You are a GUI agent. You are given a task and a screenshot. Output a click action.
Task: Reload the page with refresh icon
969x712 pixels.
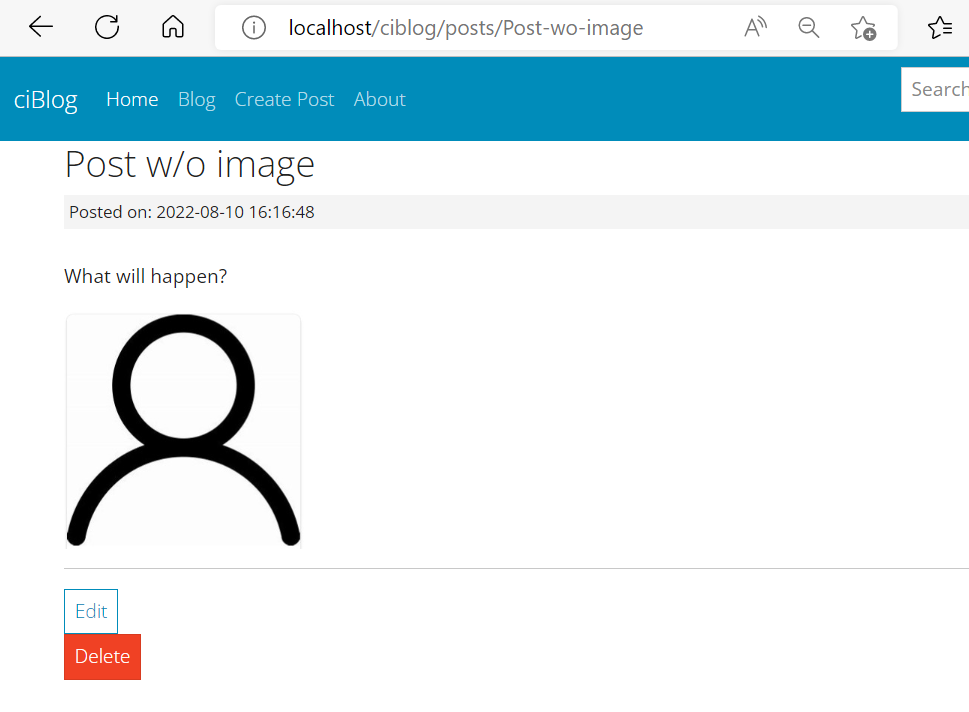107,27
